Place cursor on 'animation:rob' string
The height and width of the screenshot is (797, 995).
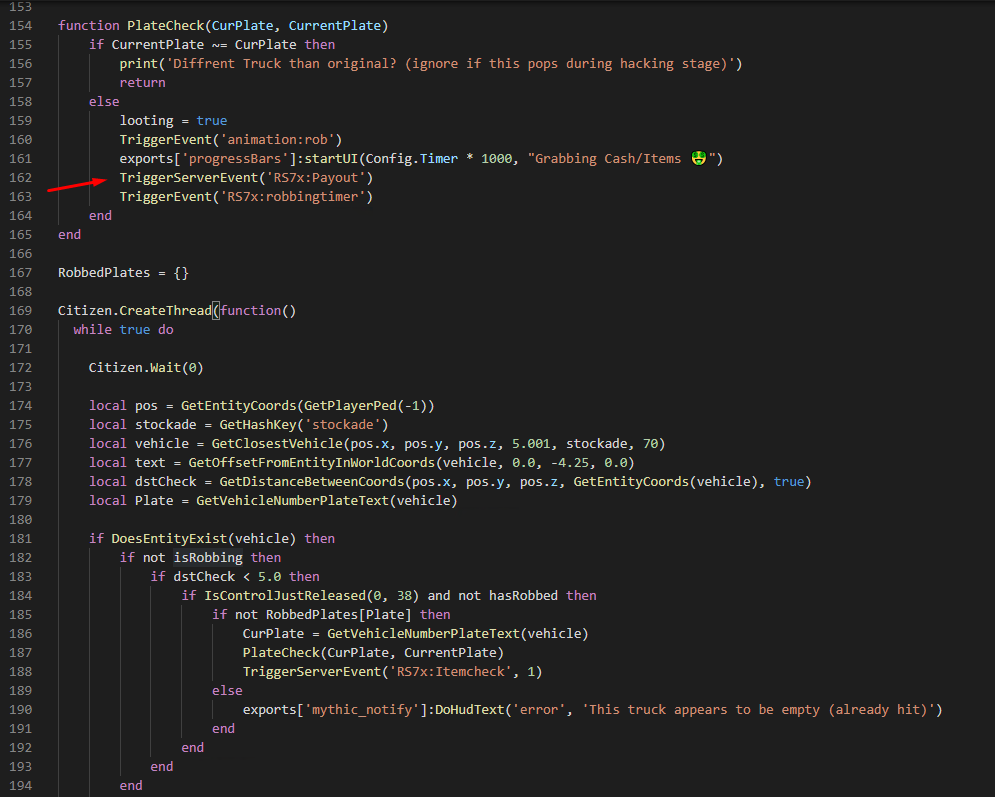(277, 140)
